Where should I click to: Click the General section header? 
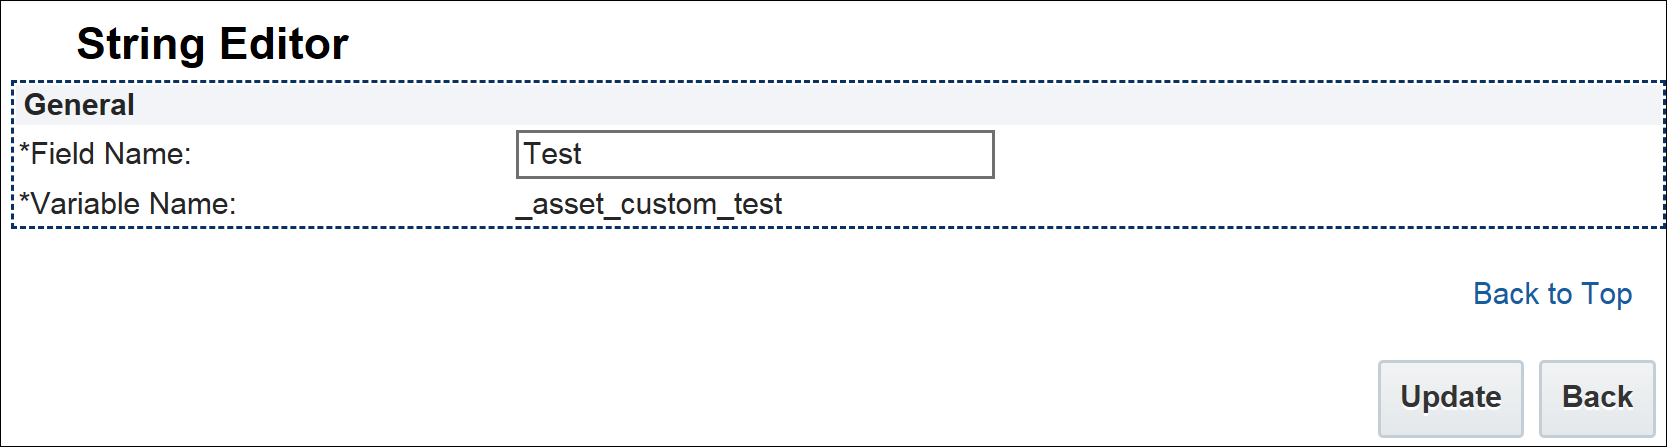pyautogui.click(x=79, y=105)
